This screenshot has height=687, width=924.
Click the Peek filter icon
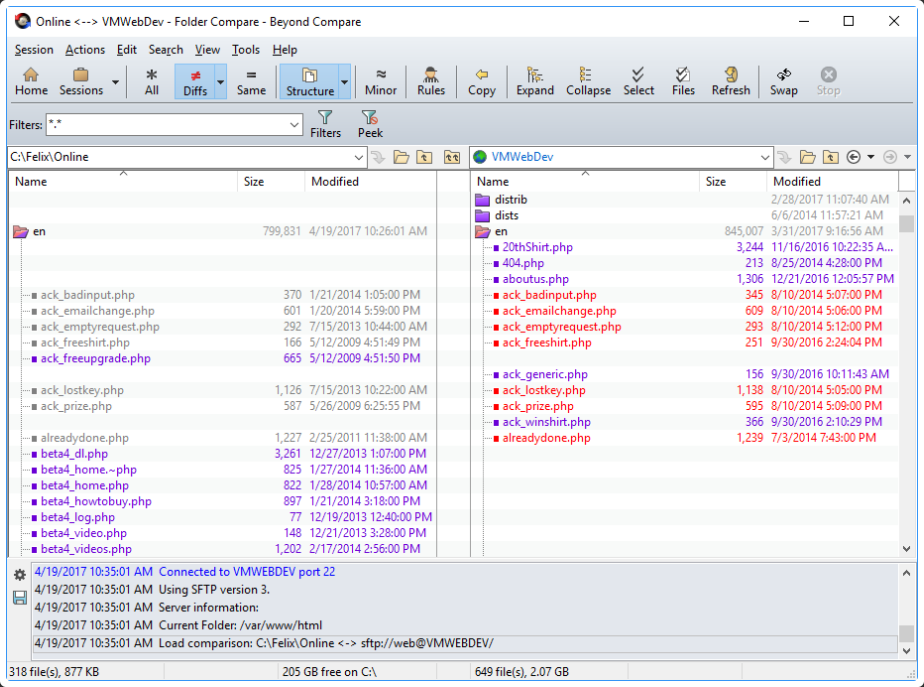[370, 124]
